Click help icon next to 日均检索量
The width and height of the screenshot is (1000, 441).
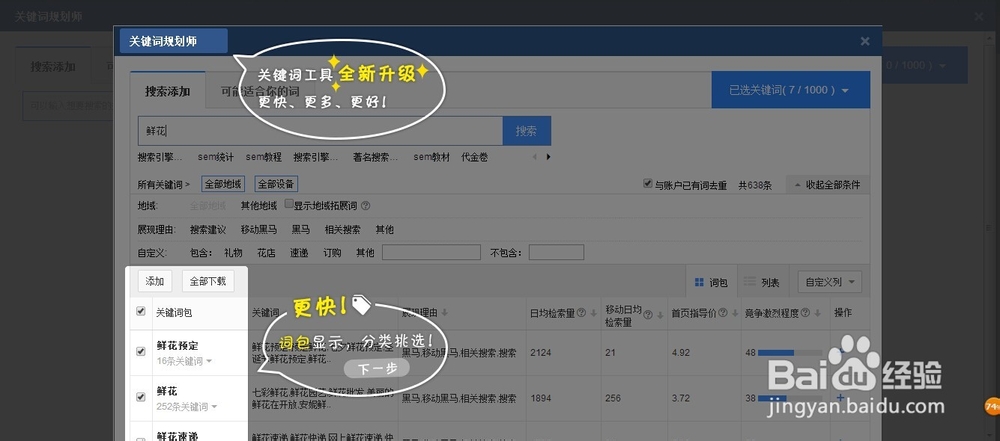pyautogui.click(x=581, y=313)
